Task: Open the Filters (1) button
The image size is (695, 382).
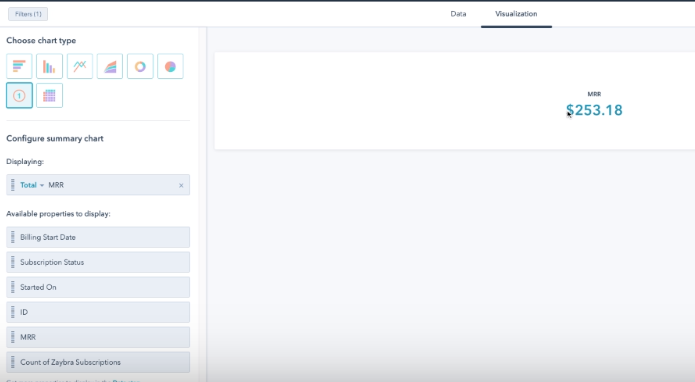Action: pyautogui.click(x=28, y=14)
